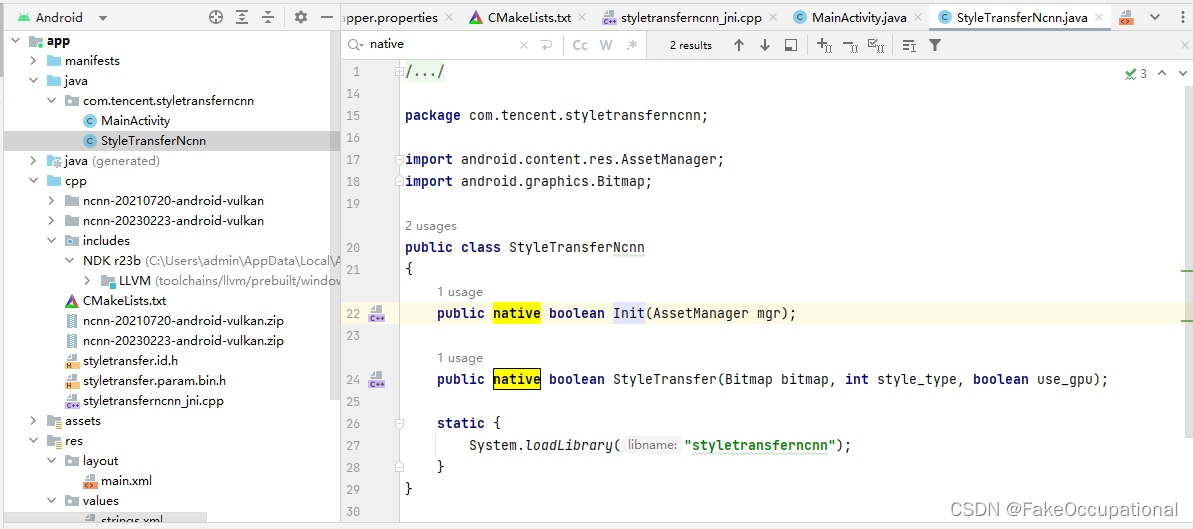The image size is (1193, 529).
Task: Collapse the cpp folder
Action: tap(33, 181)
